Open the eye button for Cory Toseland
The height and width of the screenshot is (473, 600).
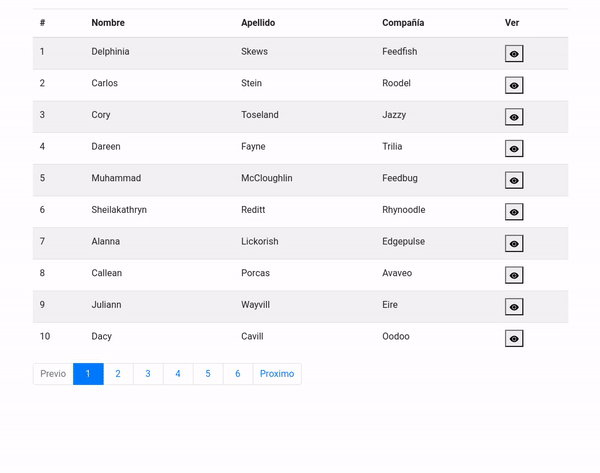click(x=514, y=117)
